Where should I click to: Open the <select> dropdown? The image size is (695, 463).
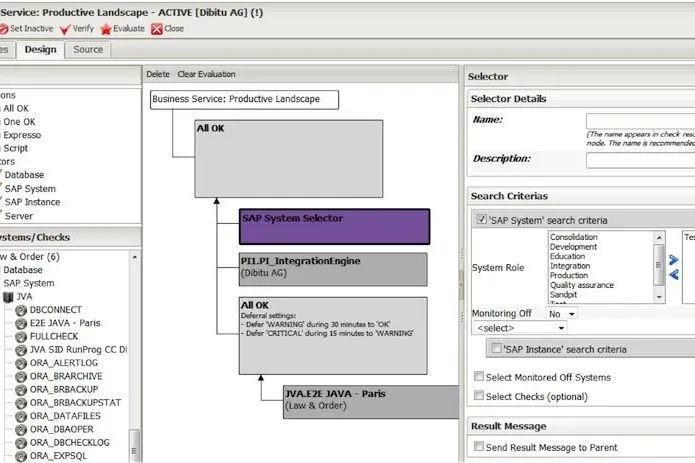point(520,328)
